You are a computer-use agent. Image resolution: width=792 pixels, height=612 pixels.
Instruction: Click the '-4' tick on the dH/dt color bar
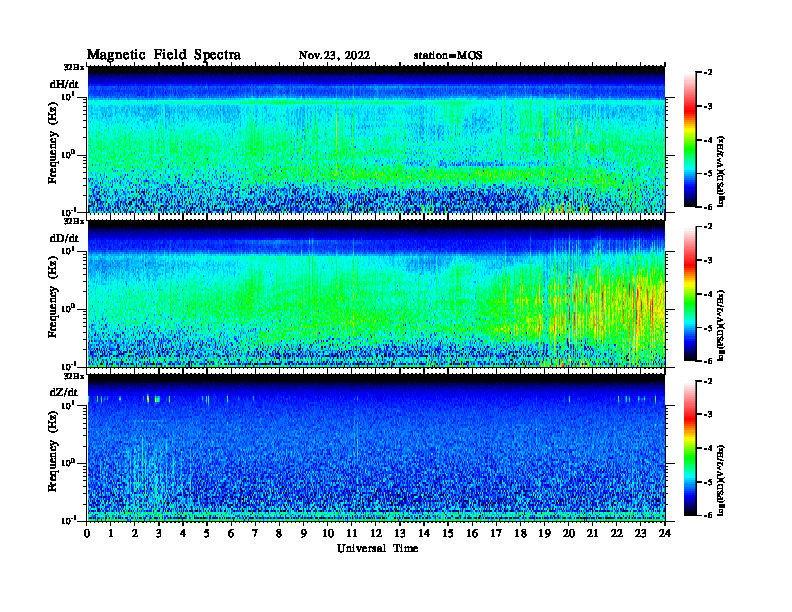point(708,140)
